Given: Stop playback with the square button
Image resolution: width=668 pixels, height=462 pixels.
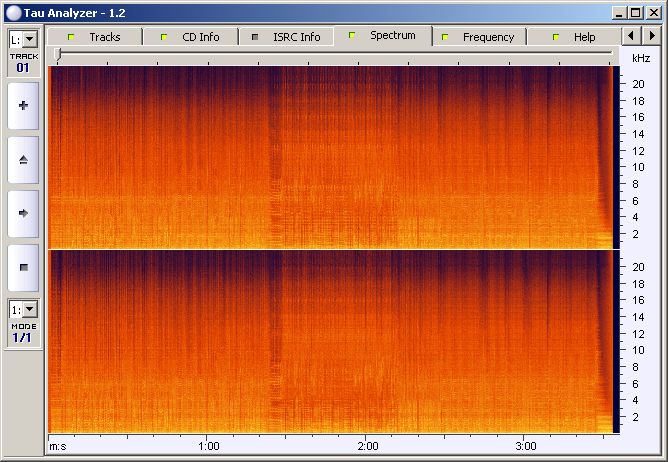Looking at the screenshot, I should click(23, 268).
